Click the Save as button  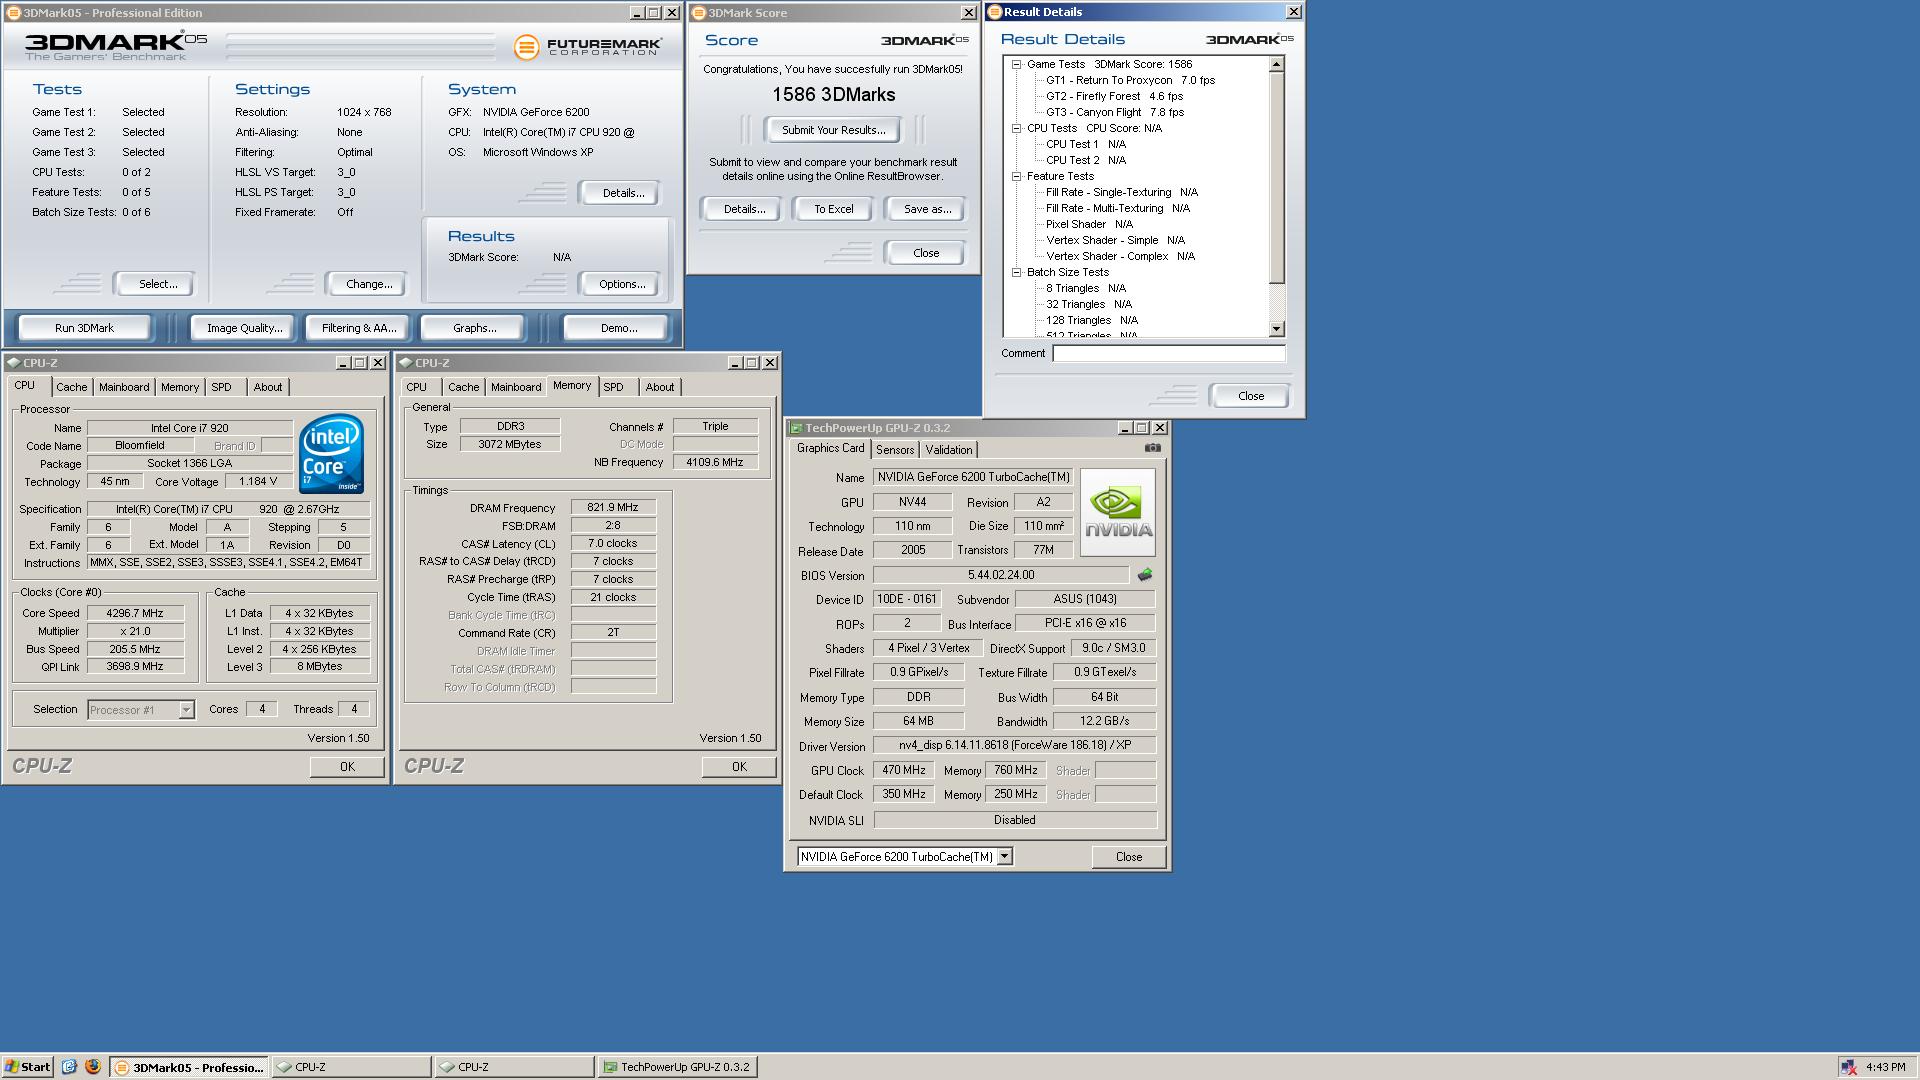927,209
